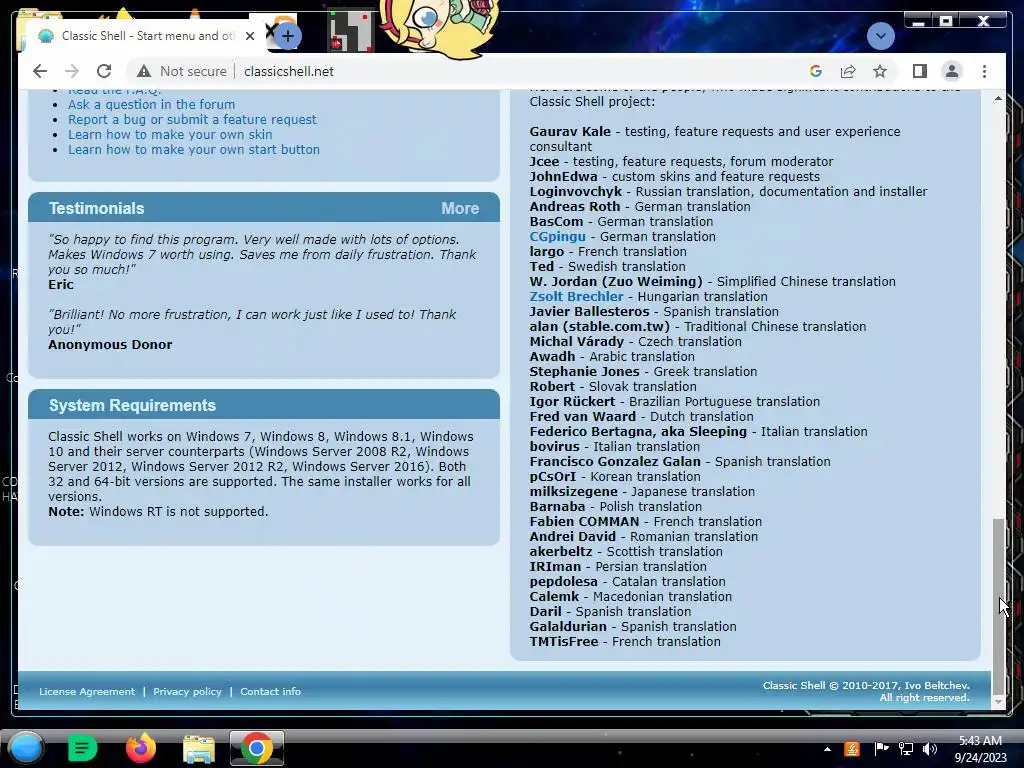1024x768 pixels.
Task: Click the page vertical scrollbar thumb
Action: coord(998,606)
